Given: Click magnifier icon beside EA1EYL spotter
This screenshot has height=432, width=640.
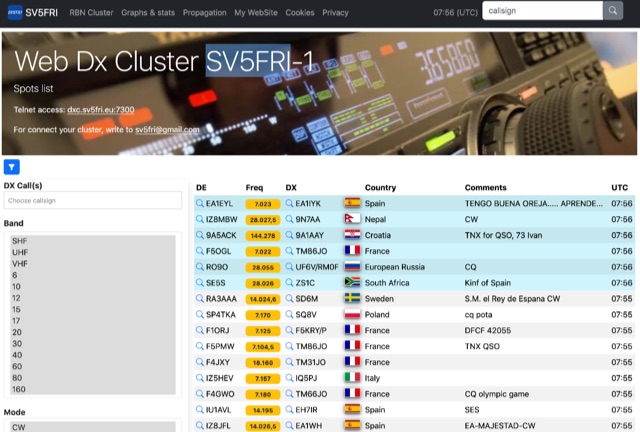Looking at the screenshot, I should 201,203.
